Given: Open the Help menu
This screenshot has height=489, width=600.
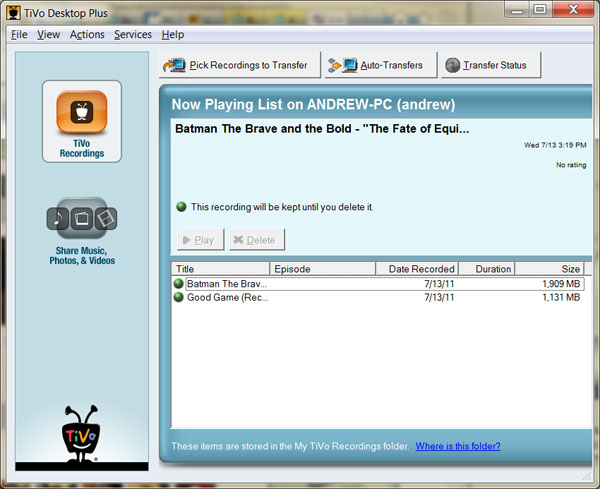Looking at the screenshot, I should 173,34.
